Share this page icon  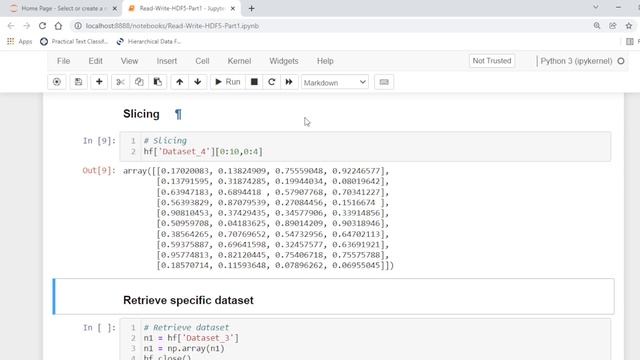coord(613,26)
